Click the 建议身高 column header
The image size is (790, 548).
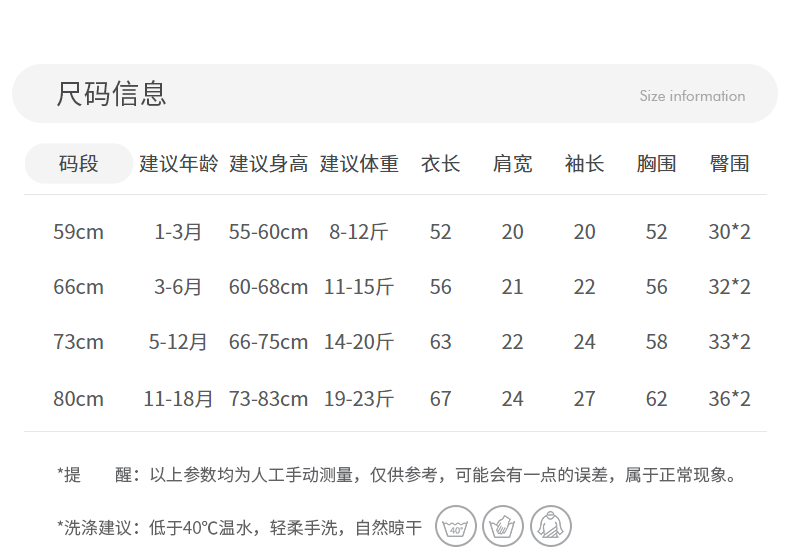coord(269,164)
